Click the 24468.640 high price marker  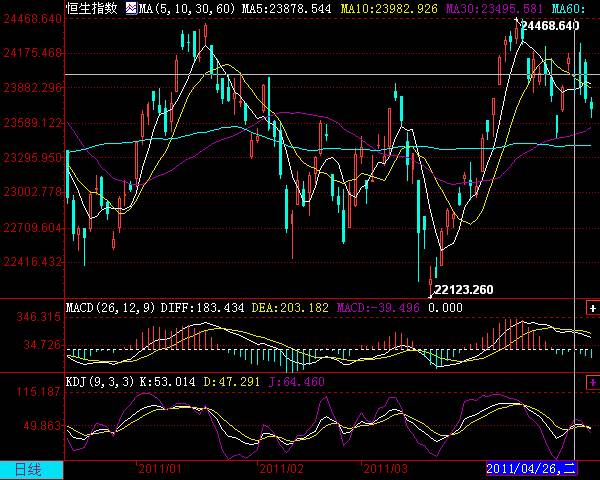click(x=550, y=26)
